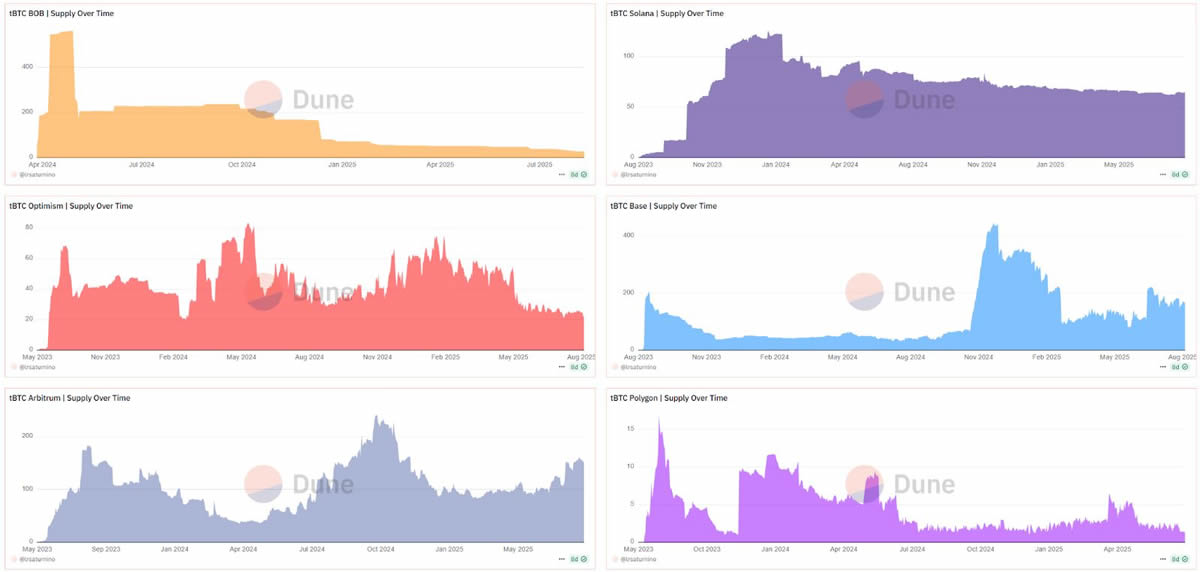The width and height of the screenshot is (1200, 572).
Task: Click the tBTC BOB Supply Over Time title
Action: 68,13
